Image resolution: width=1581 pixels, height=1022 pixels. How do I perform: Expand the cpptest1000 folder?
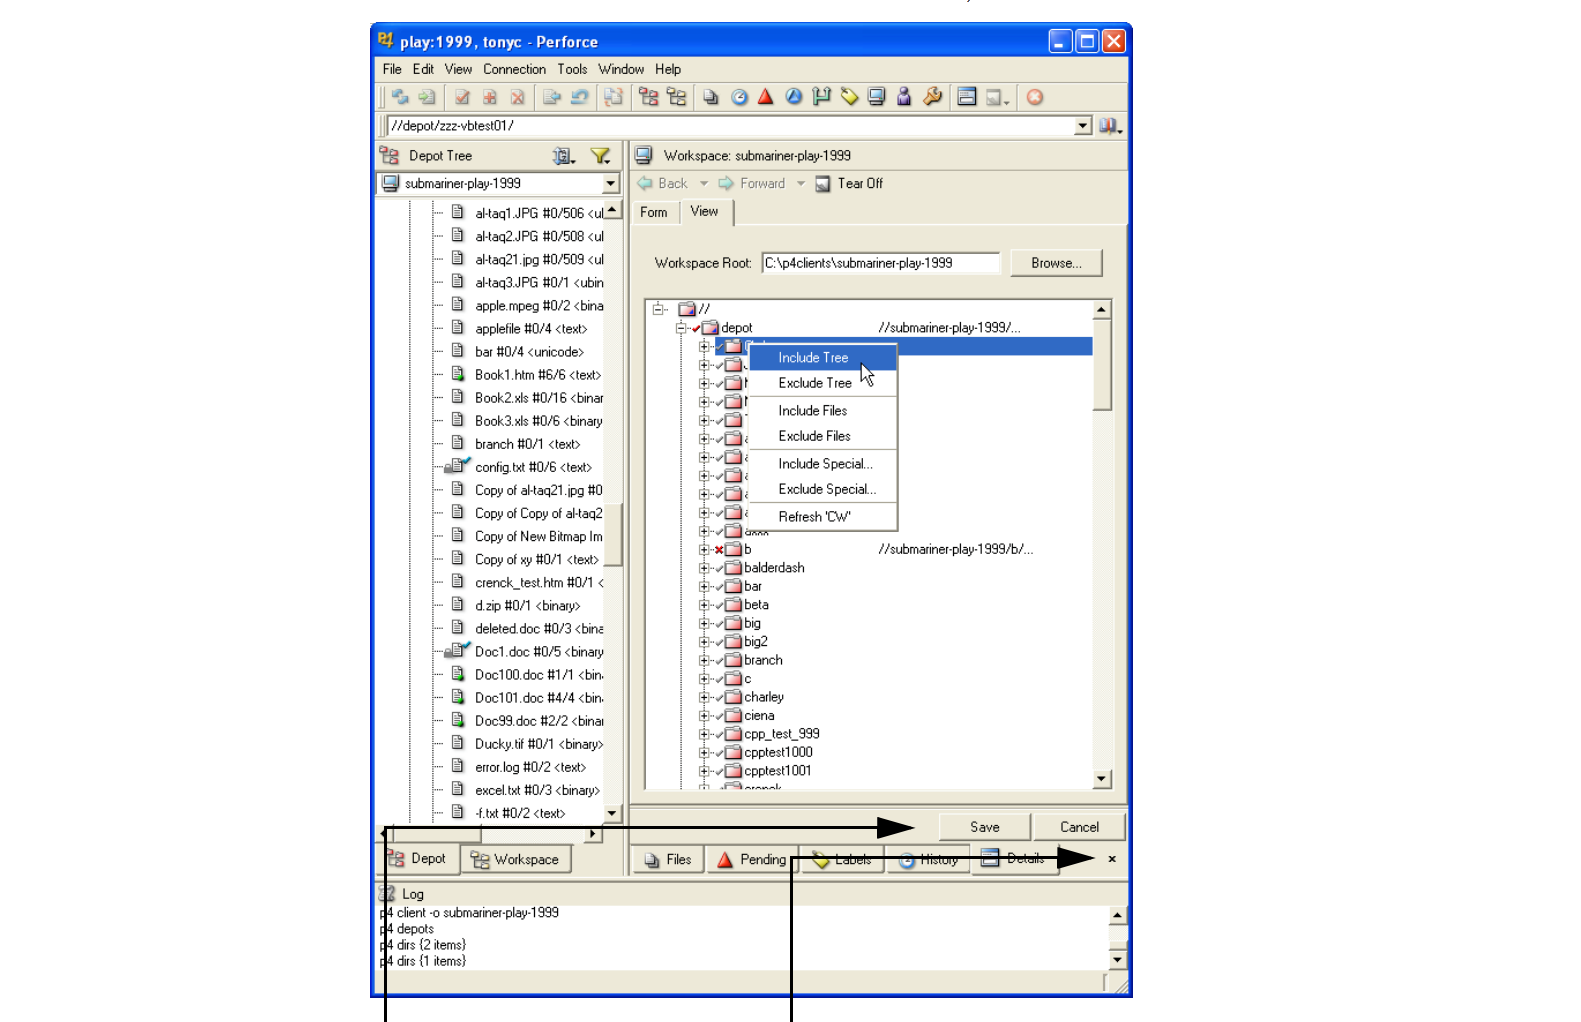(x=704, y=753)
